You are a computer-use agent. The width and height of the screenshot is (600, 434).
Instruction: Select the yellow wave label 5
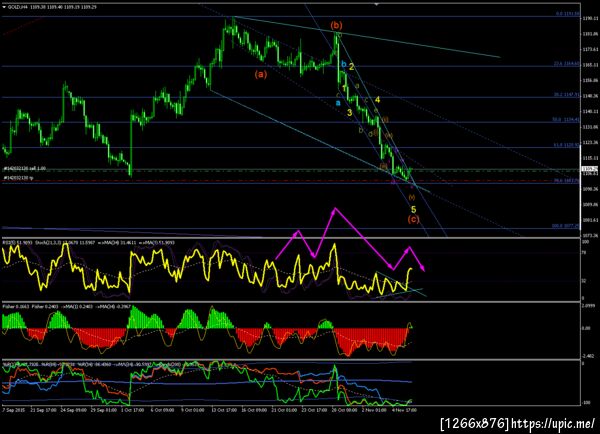pyautogui.click(x=414, y=209)
